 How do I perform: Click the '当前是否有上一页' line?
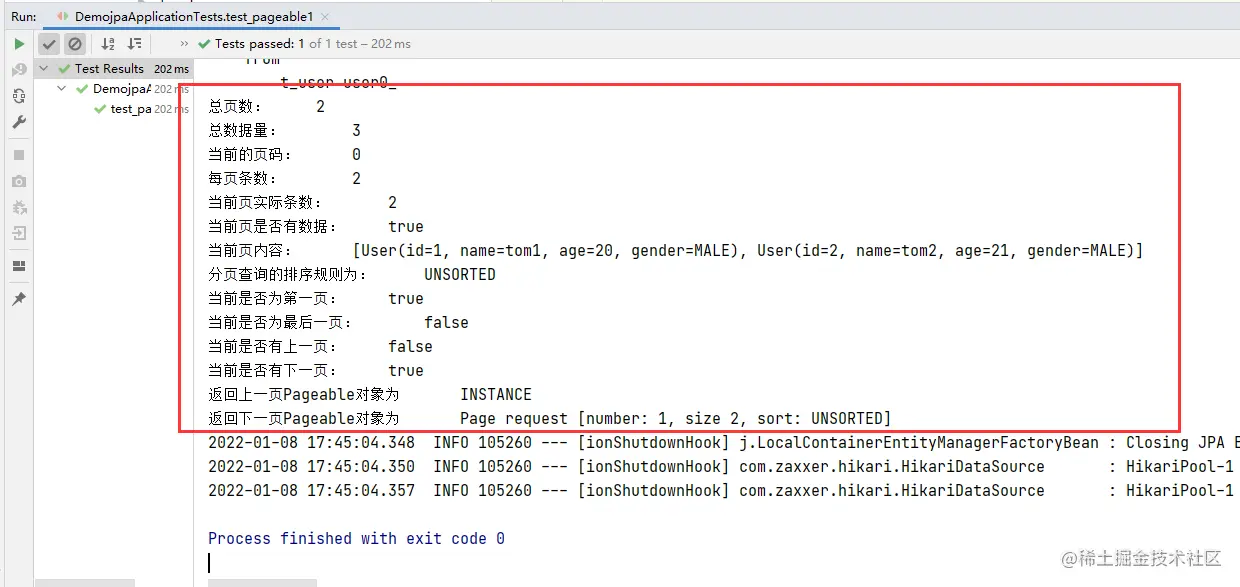(320, 347)
